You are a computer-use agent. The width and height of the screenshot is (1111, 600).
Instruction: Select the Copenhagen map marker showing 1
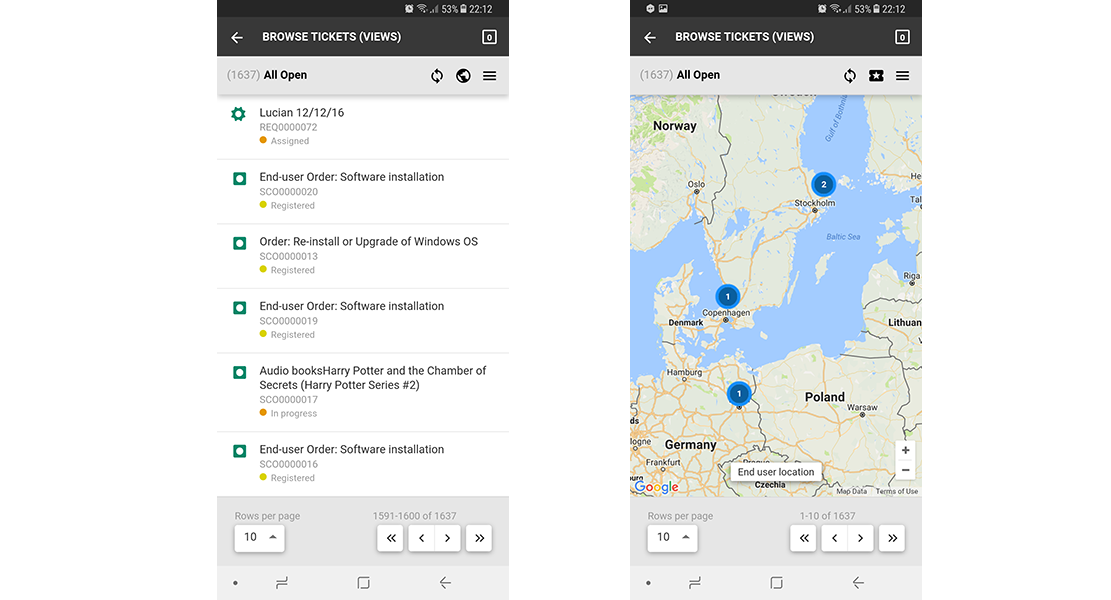727,297
